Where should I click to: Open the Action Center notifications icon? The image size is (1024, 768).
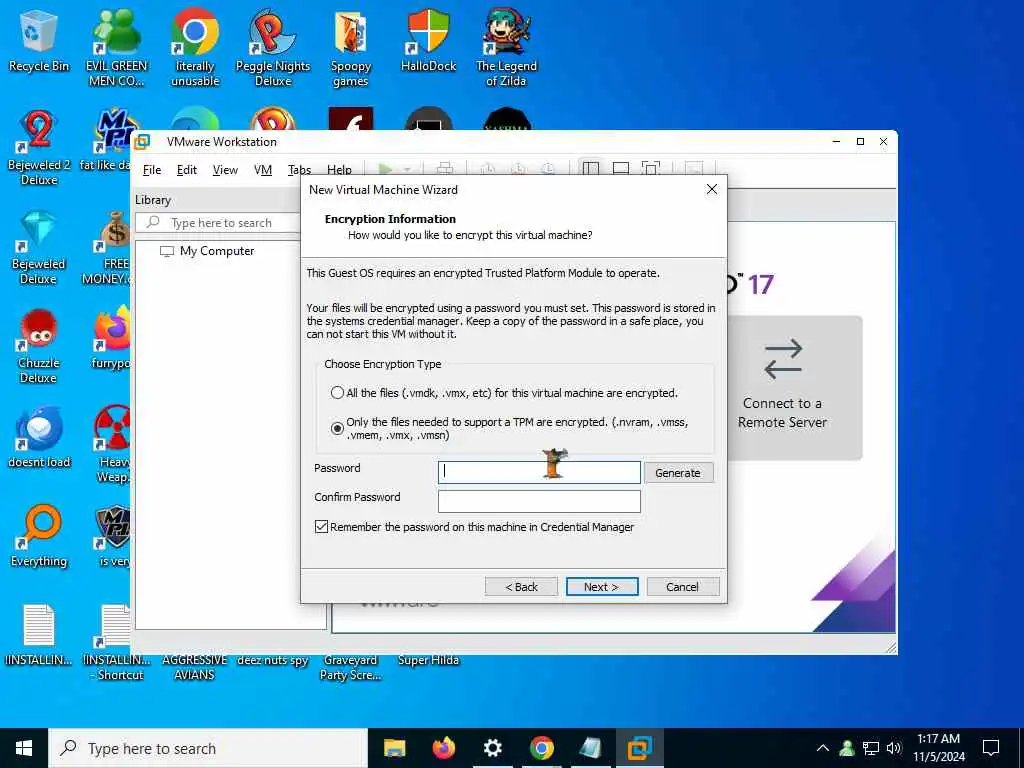click(x=991, y=748)
